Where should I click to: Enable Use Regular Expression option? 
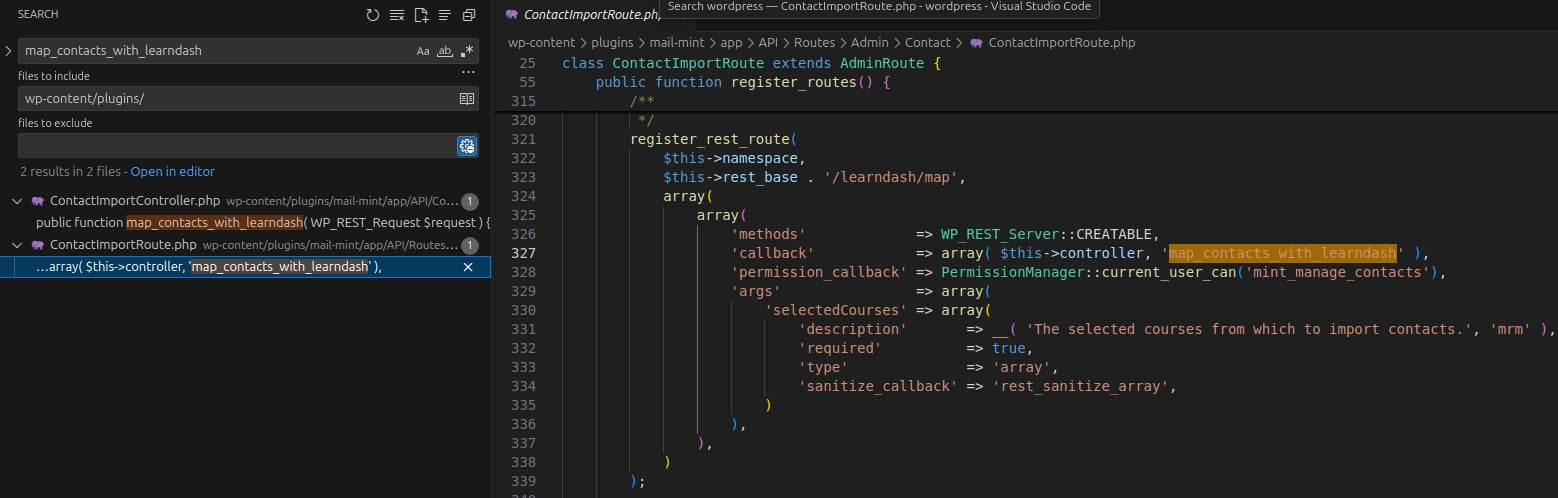point(467,51)
